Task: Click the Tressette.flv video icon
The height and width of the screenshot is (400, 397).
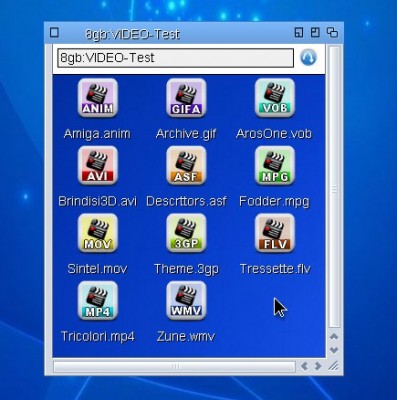Action: [x=275, y=233]
